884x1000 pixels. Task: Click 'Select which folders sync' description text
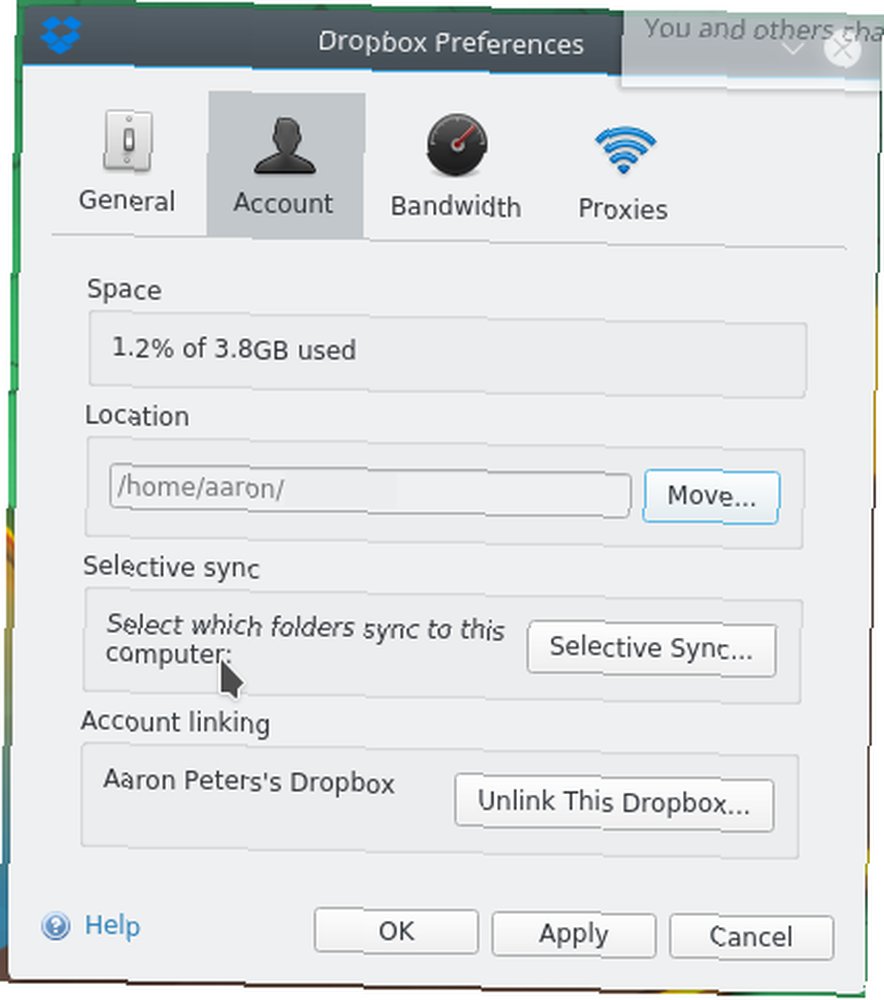[306, 640]
